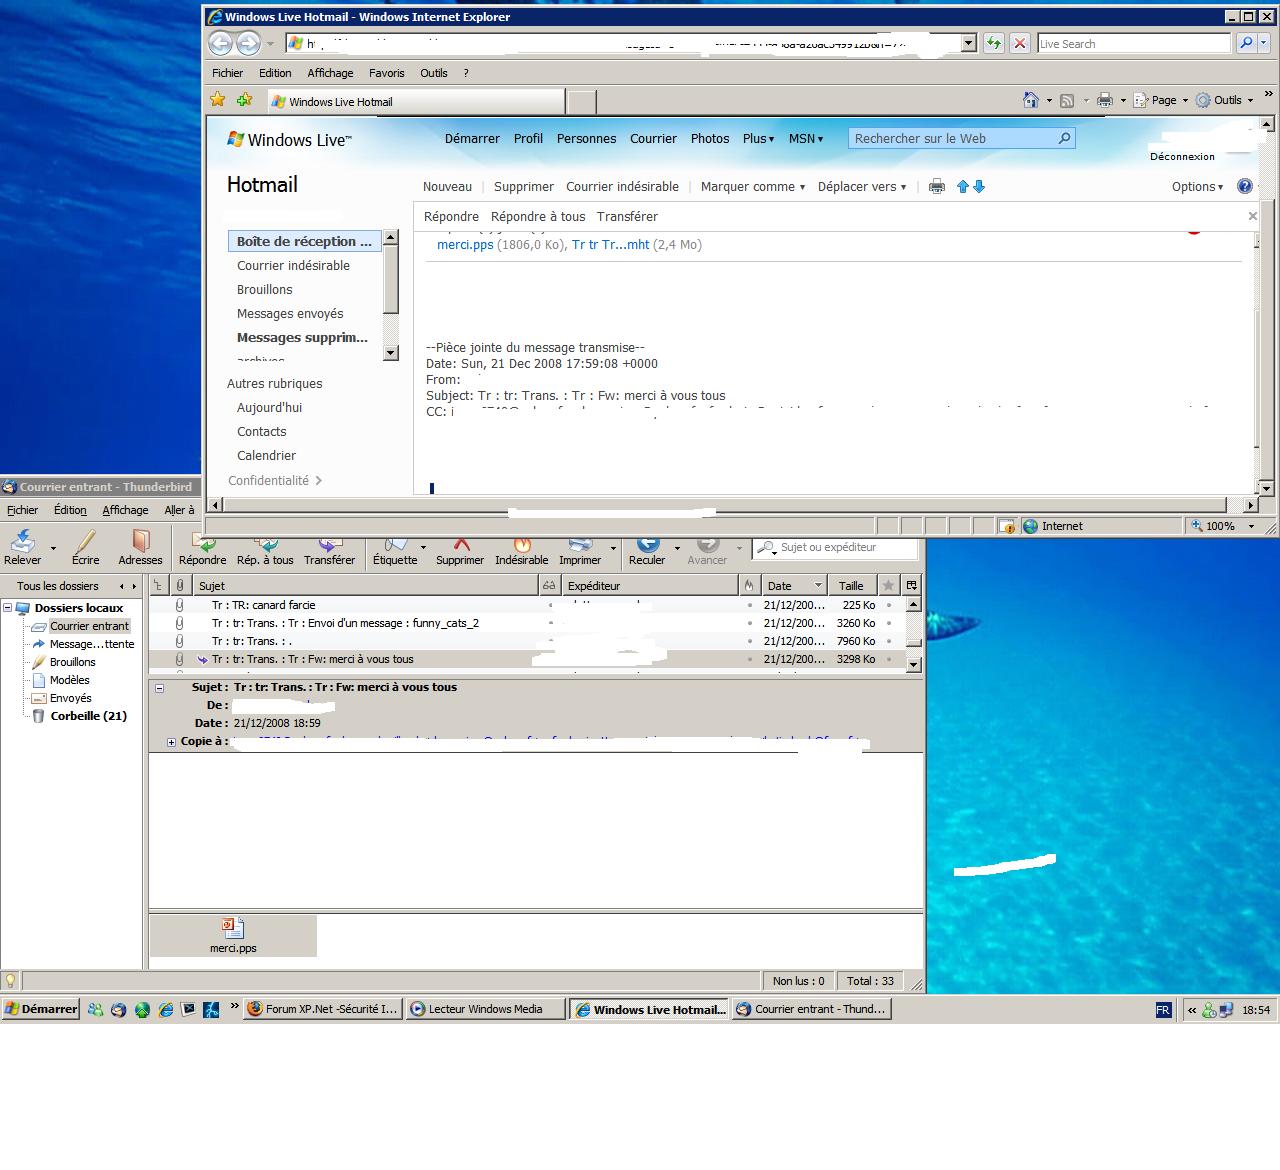This screenshot has width=1280, height=1170.
Task: Open Fichier menu in Thunderbird
Action: [x=23, y=510]
